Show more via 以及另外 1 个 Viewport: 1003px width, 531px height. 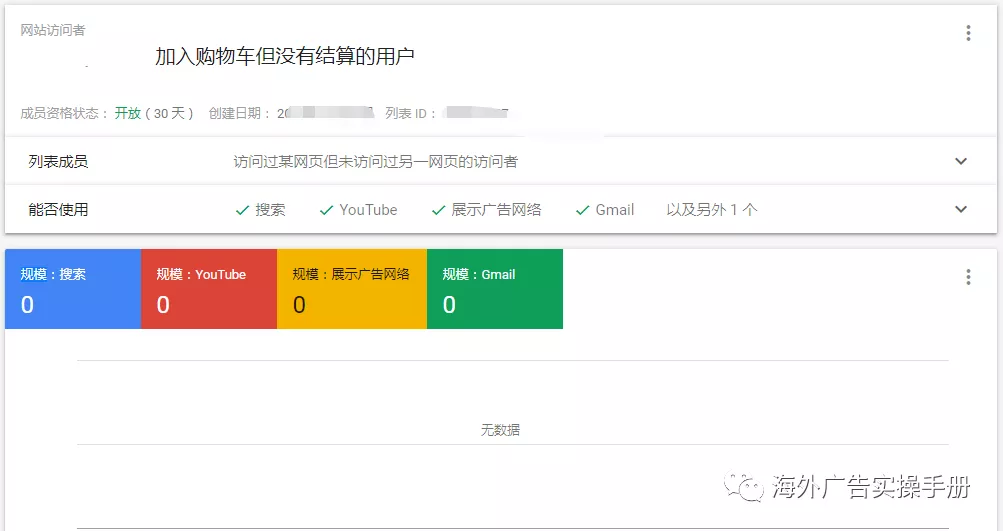pos(712,210)
